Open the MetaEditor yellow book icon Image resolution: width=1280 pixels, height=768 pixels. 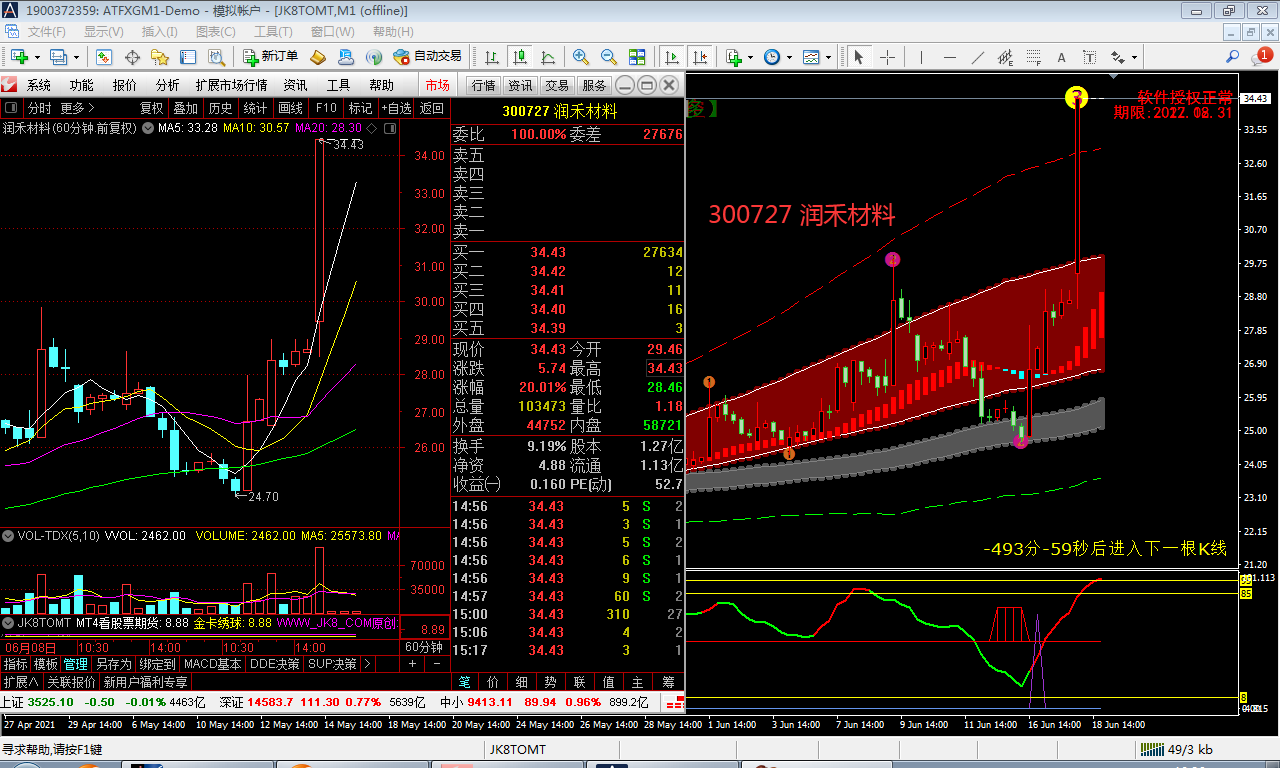pyautogui.click(x=318, y=57)
